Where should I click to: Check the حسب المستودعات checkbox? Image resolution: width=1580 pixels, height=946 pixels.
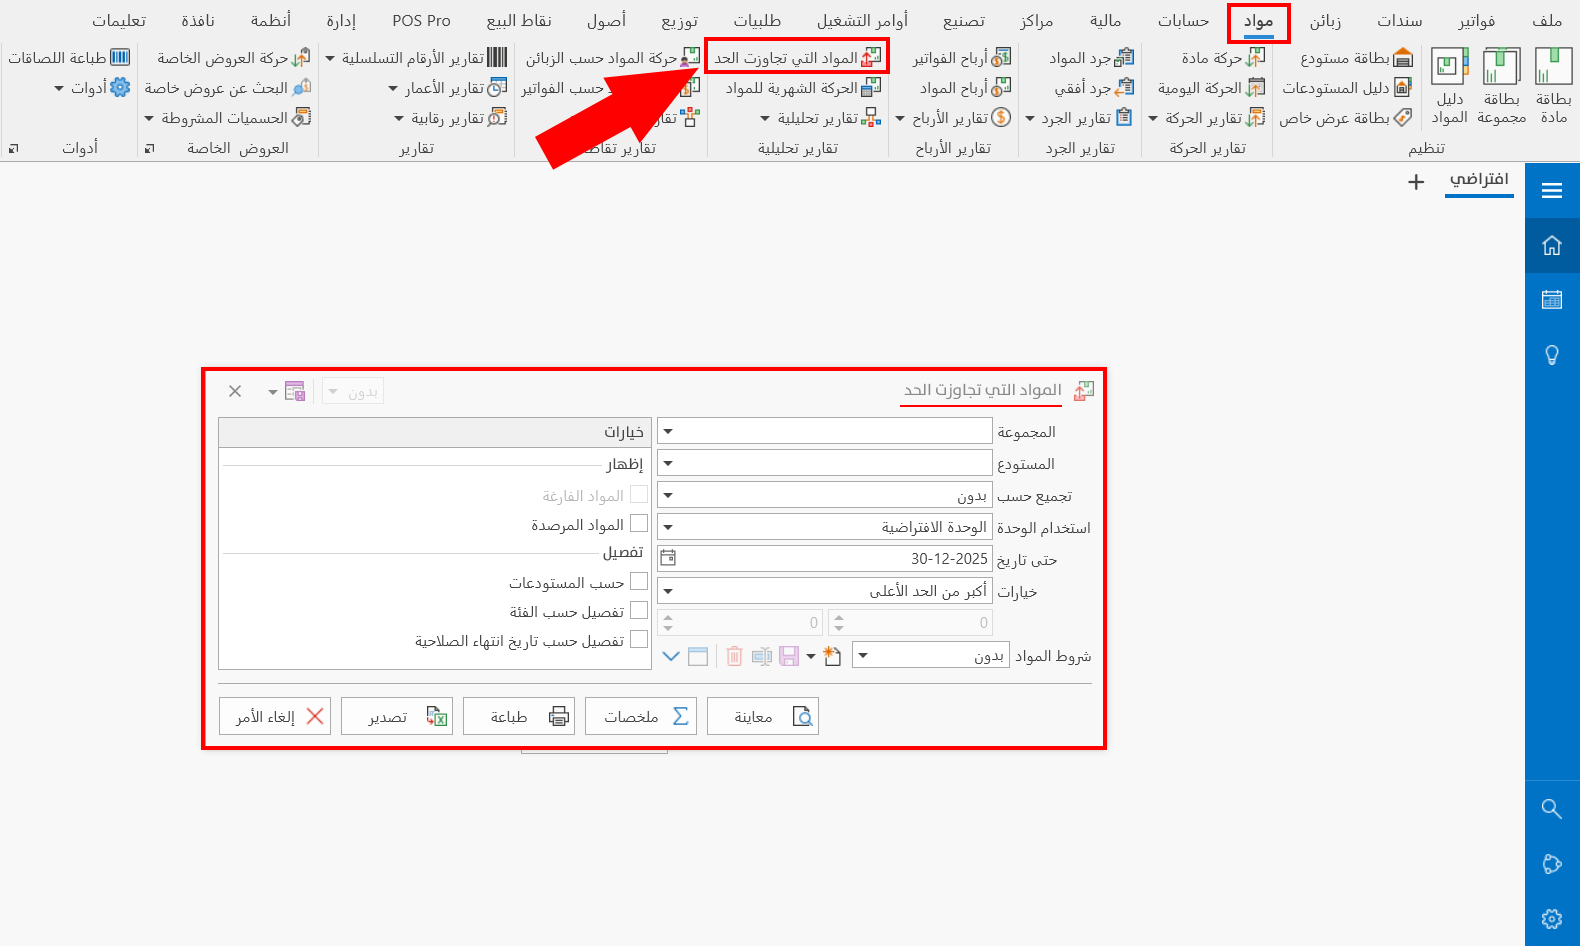pyautogui.click(x=639, y=581)
